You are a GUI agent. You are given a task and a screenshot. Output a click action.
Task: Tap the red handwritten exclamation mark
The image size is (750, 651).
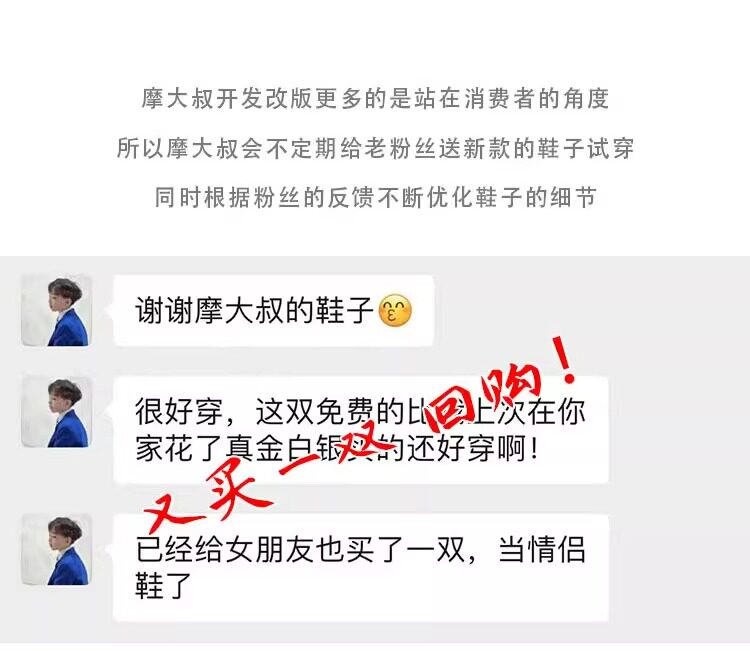point(563,360)
